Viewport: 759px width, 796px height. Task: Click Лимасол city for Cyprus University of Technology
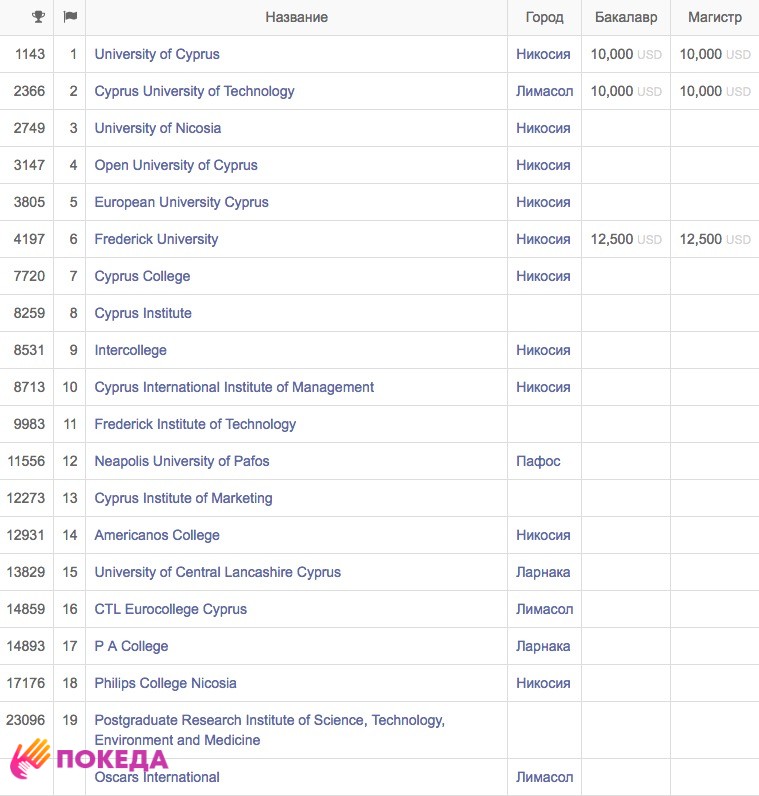click(x=544, y=91)
